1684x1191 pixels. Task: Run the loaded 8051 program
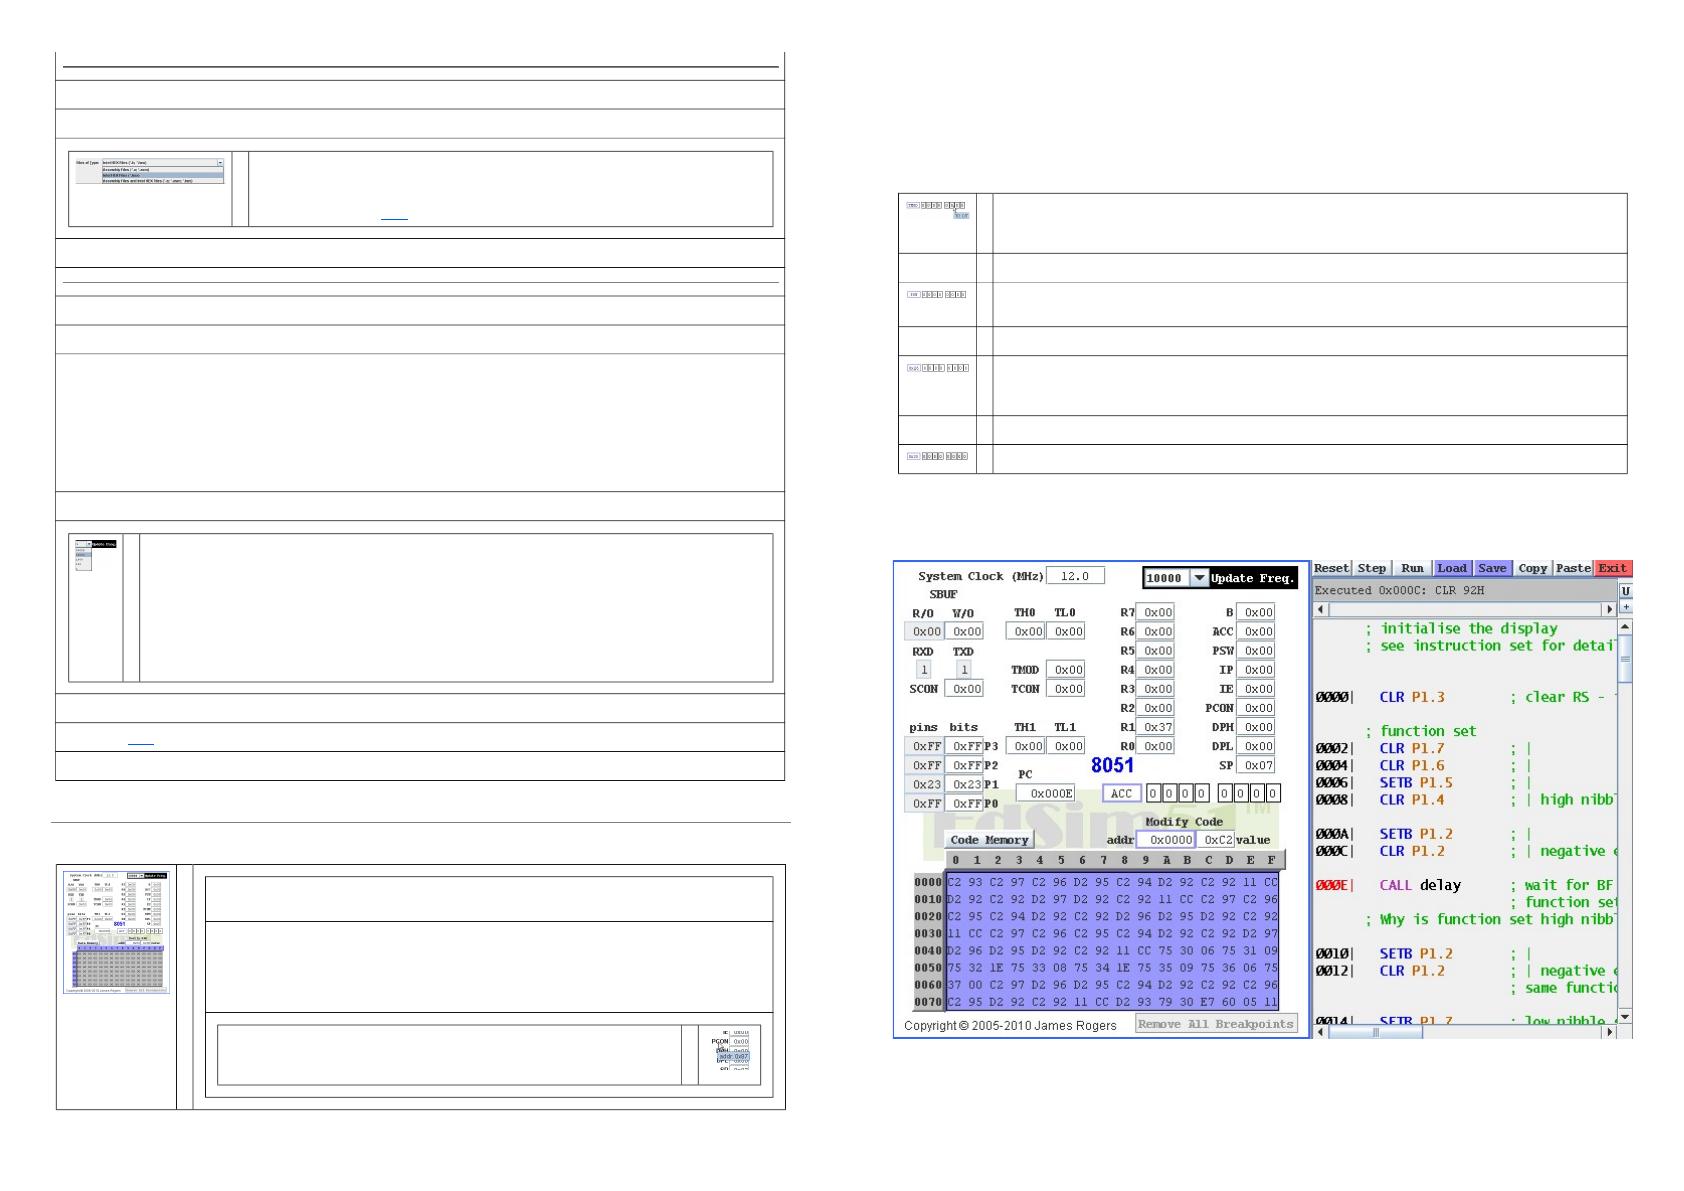point(1412,568)
